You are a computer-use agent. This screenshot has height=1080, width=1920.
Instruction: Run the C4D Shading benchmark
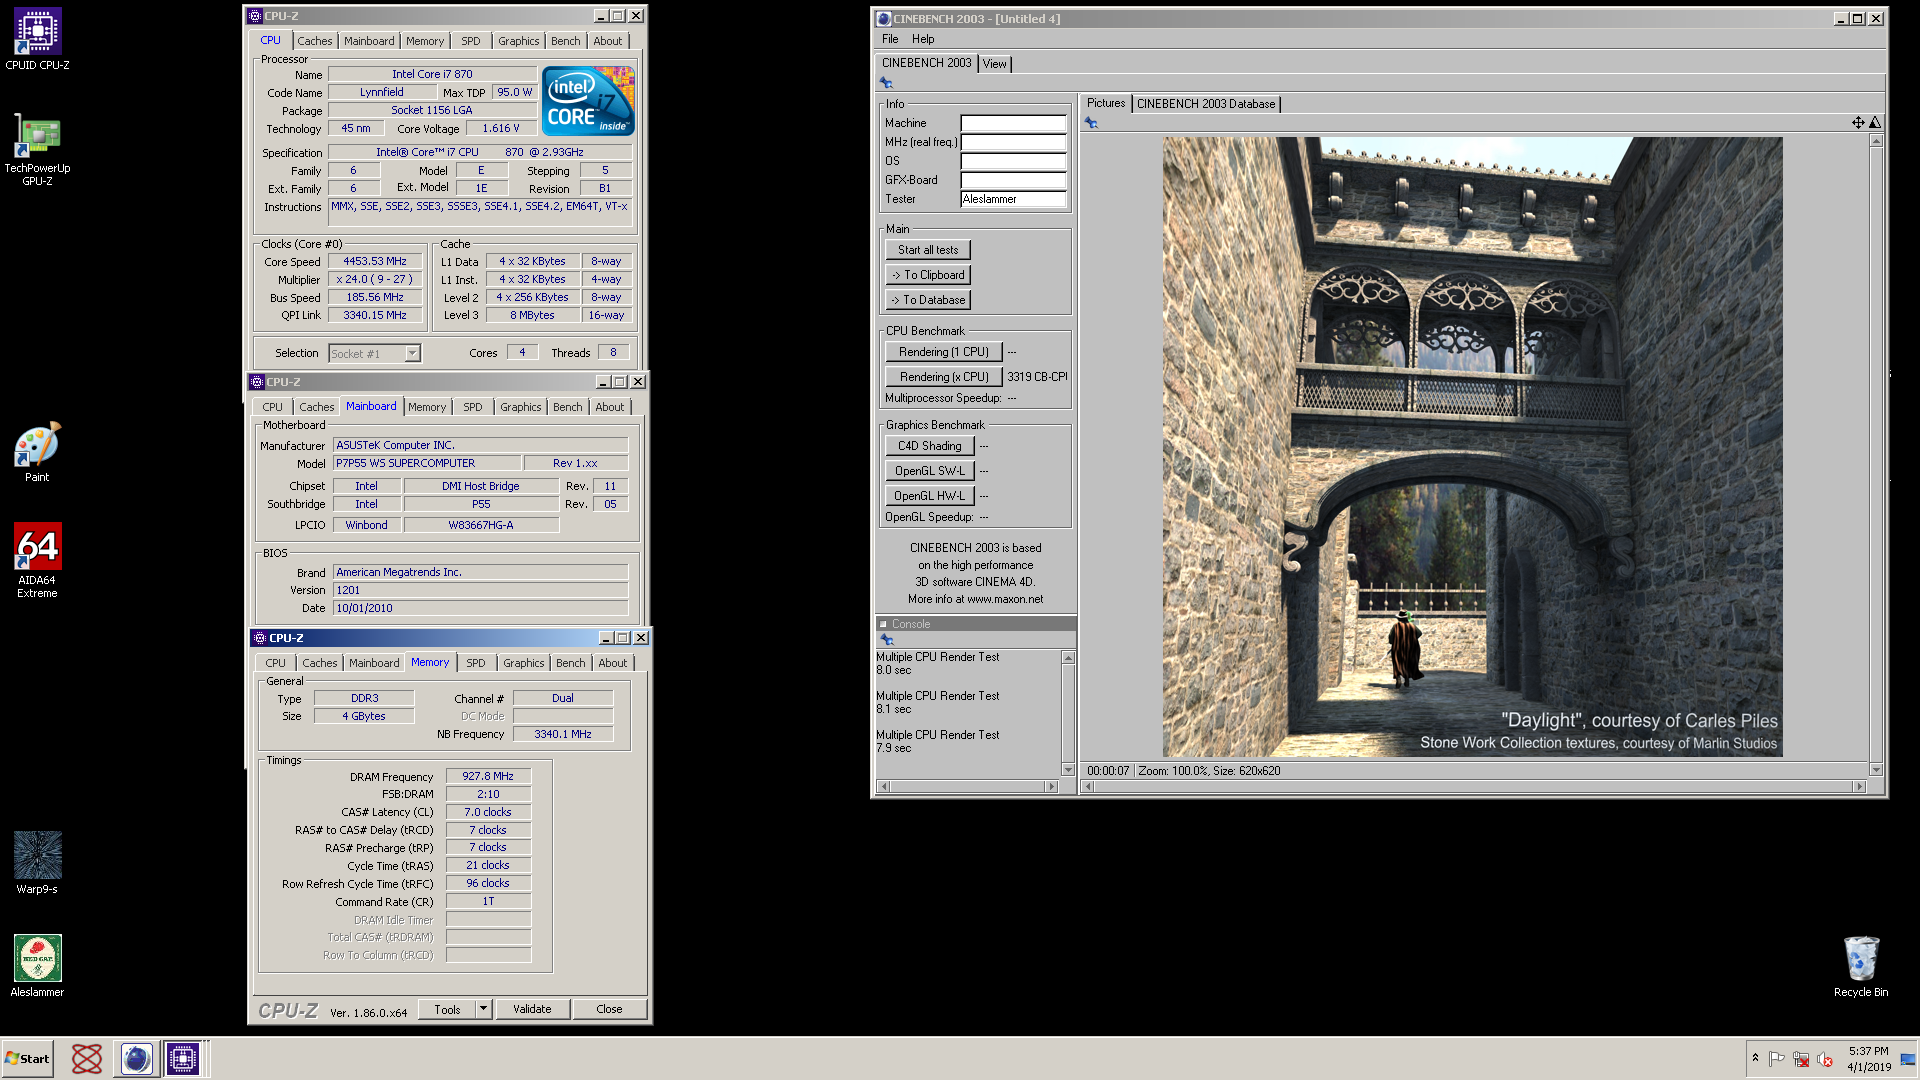click(x=929, y=446)
